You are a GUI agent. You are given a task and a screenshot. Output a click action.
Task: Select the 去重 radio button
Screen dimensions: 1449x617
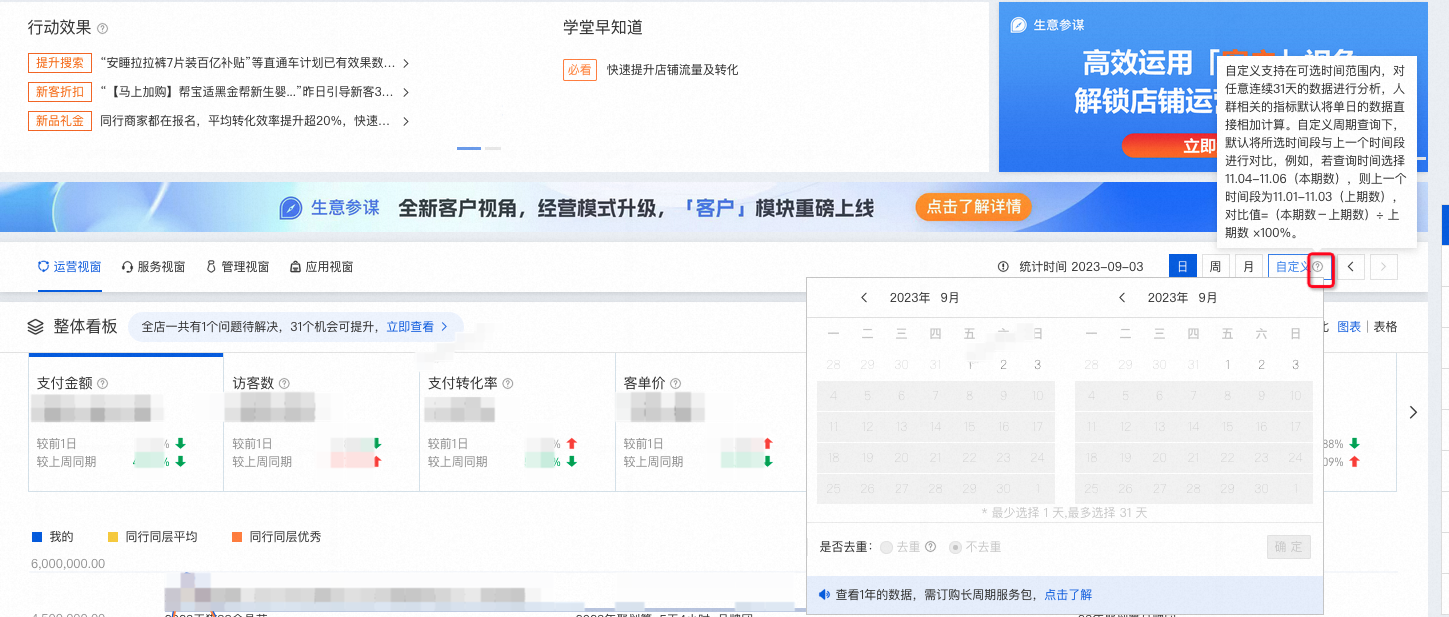tap(886, 547)
